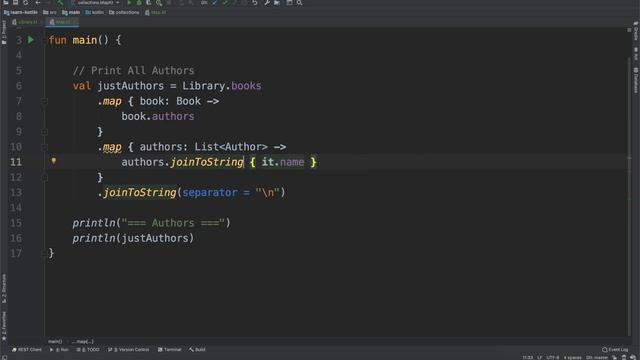Viewport: 640px width, 360px height.
Task: Open the Terminal tool window
Action: click(169, 350)
